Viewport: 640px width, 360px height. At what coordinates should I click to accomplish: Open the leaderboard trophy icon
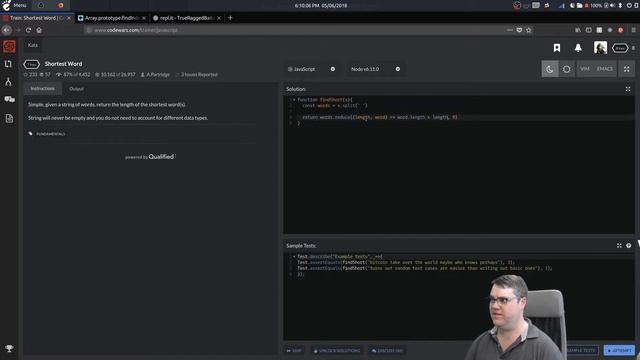(x=9, y=348)
